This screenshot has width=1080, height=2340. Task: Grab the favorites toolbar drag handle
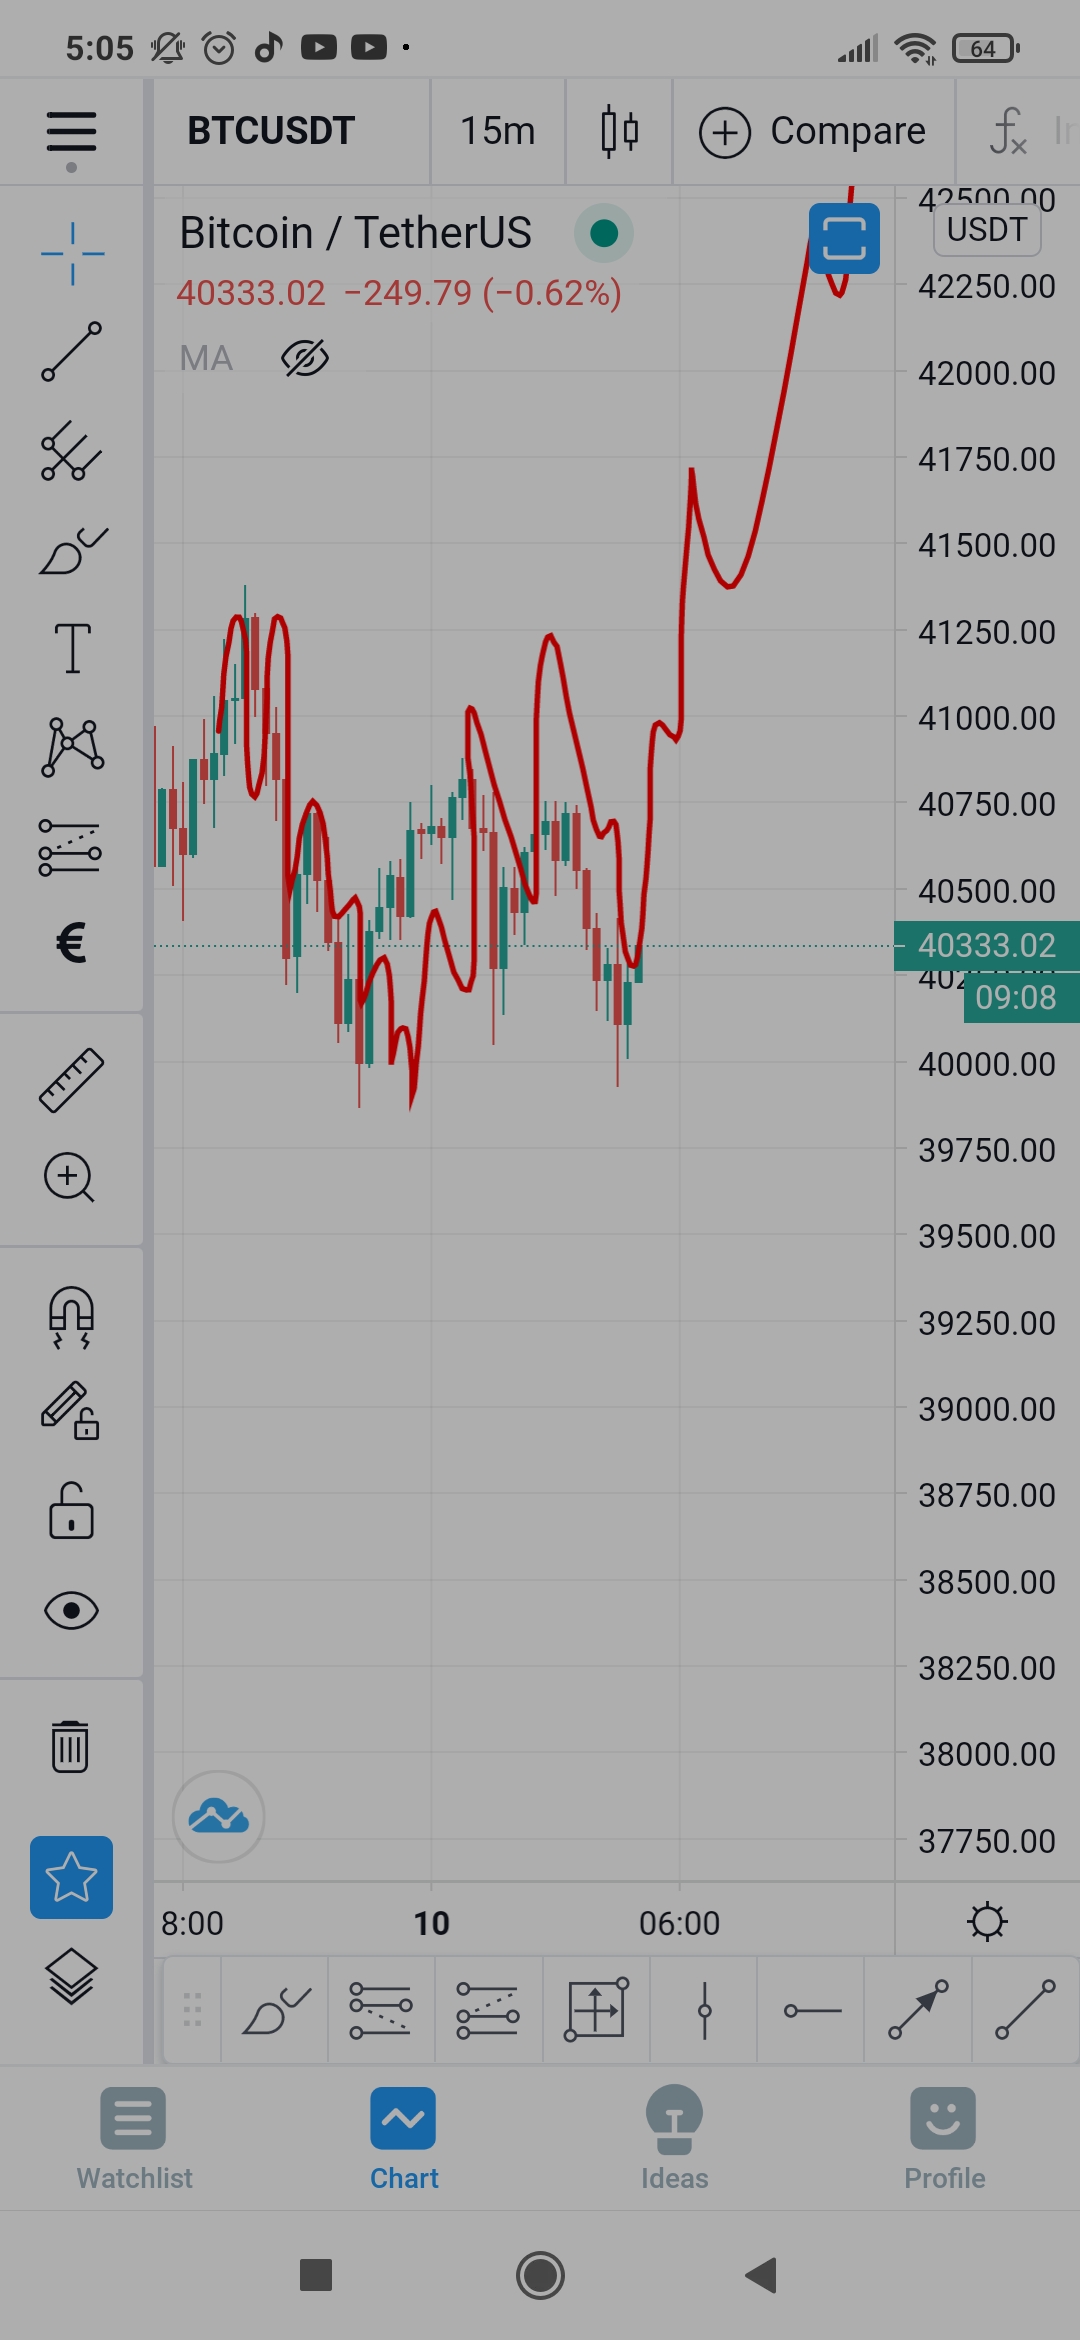192,2010
